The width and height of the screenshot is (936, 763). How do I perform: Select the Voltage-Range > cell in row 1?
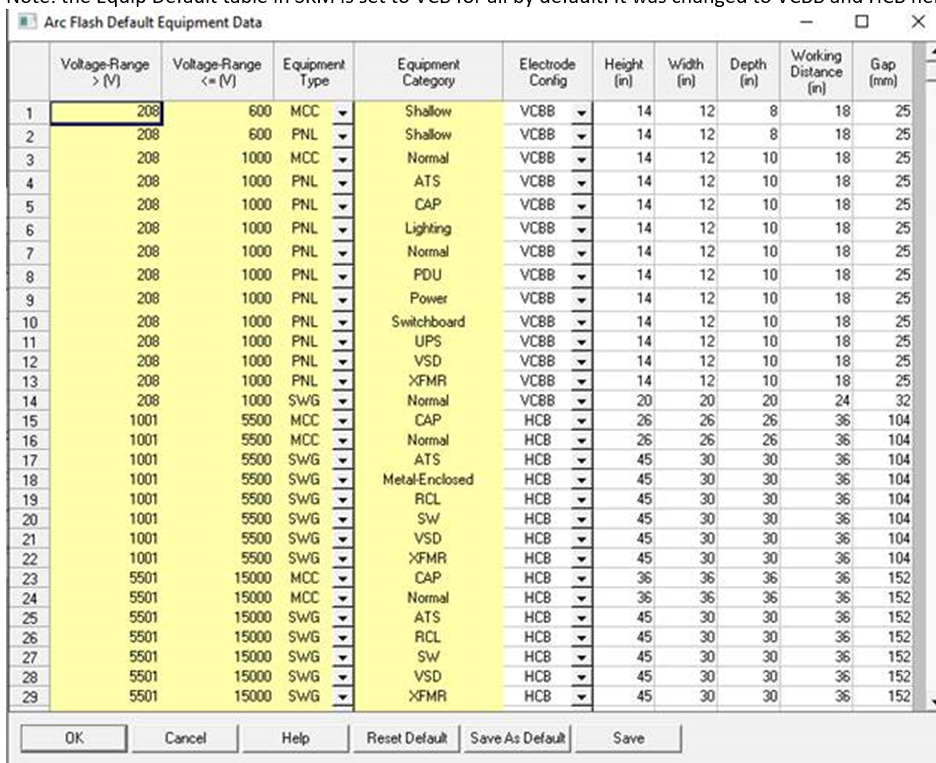pyautogui.click(x=105, y=112)
